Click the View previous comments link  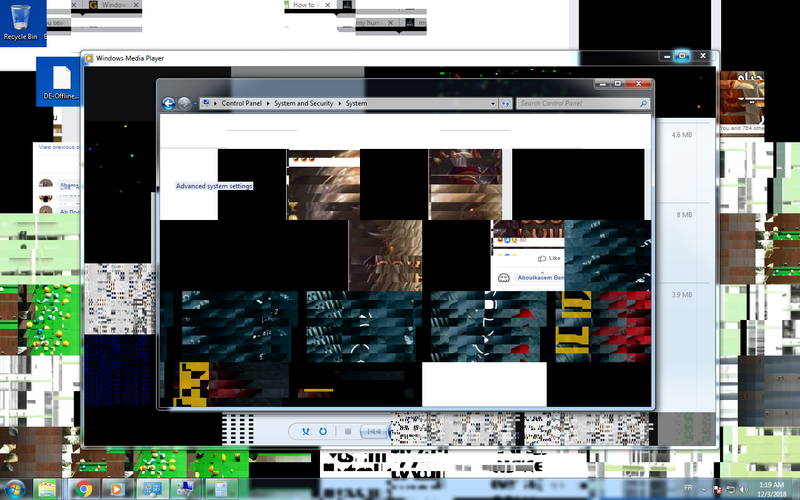[59, 147]
